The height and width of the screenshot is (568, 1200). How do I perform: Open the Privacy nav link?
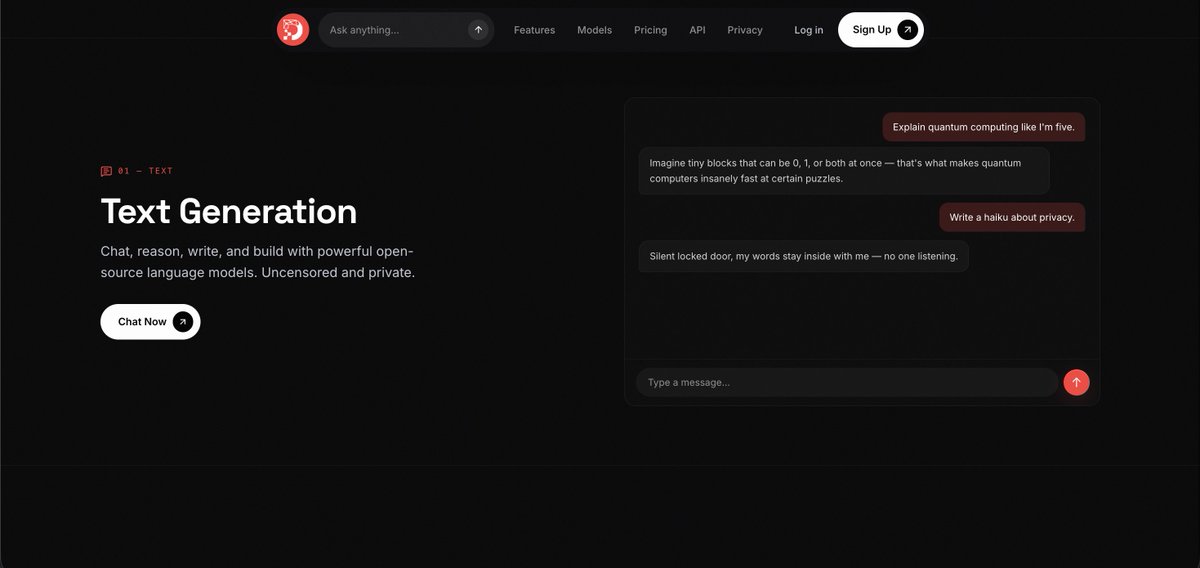pos(745,30)
